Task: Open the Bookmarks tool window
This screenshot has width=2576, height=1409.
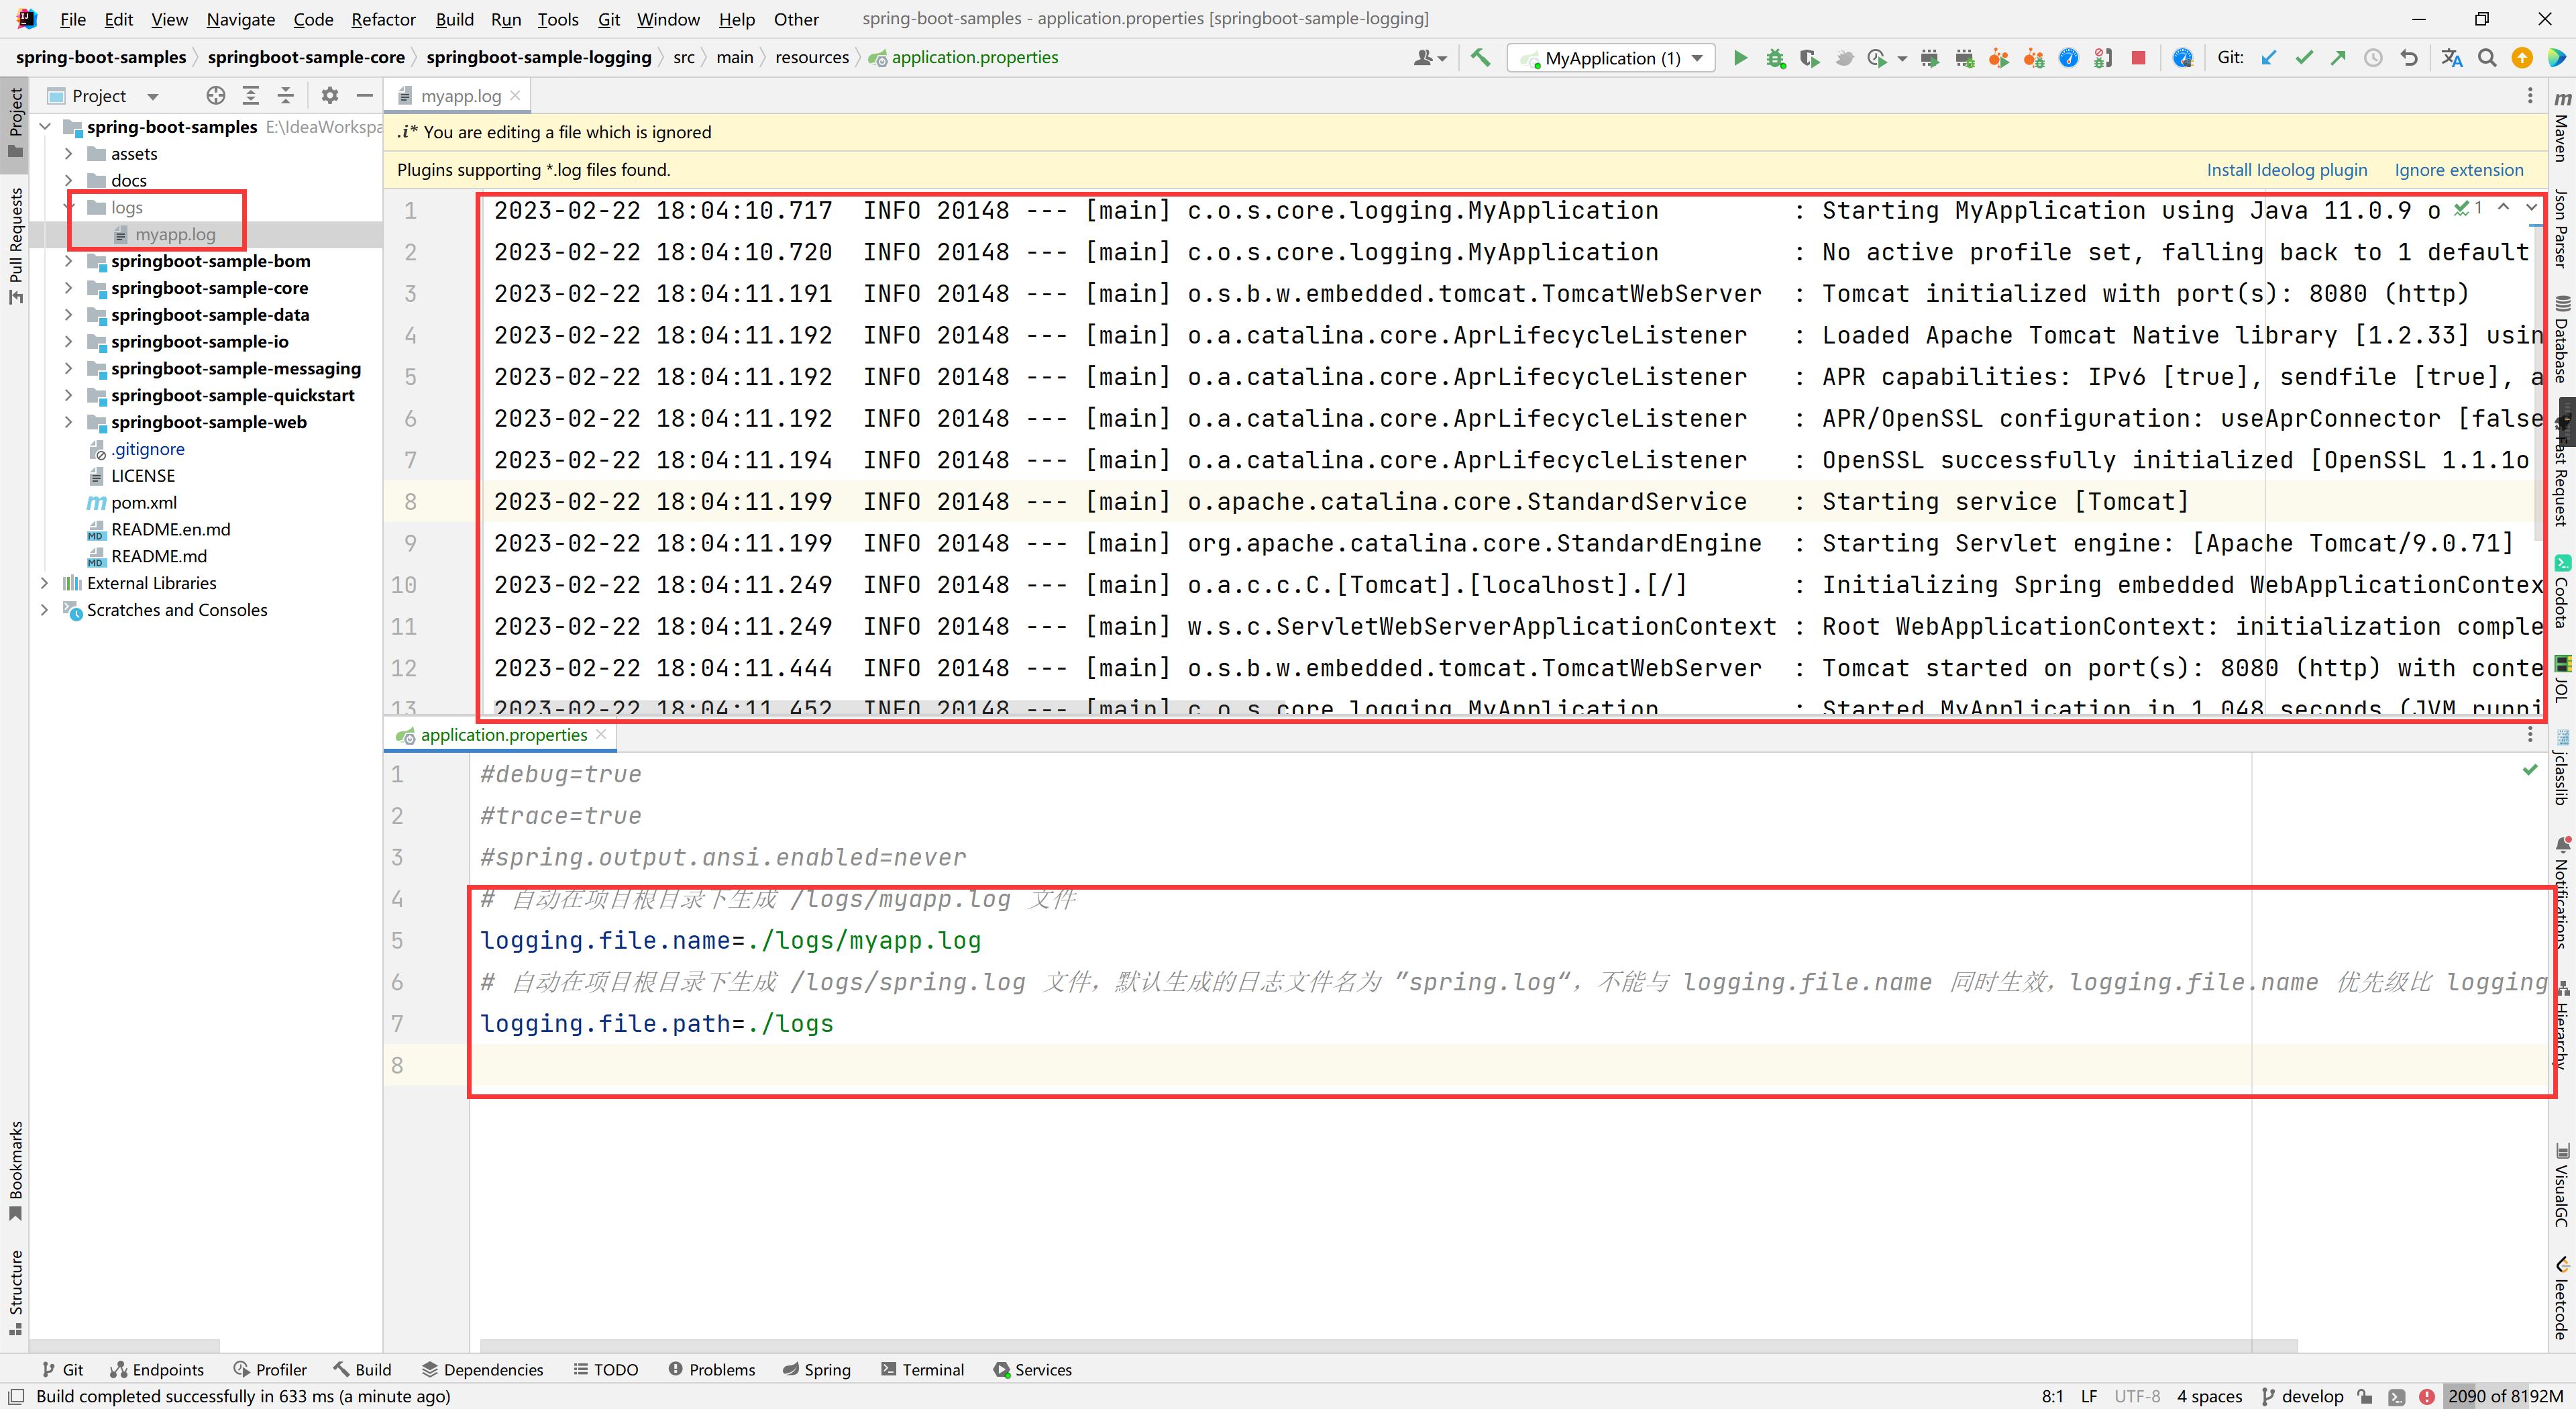Action: point(15,1170)
